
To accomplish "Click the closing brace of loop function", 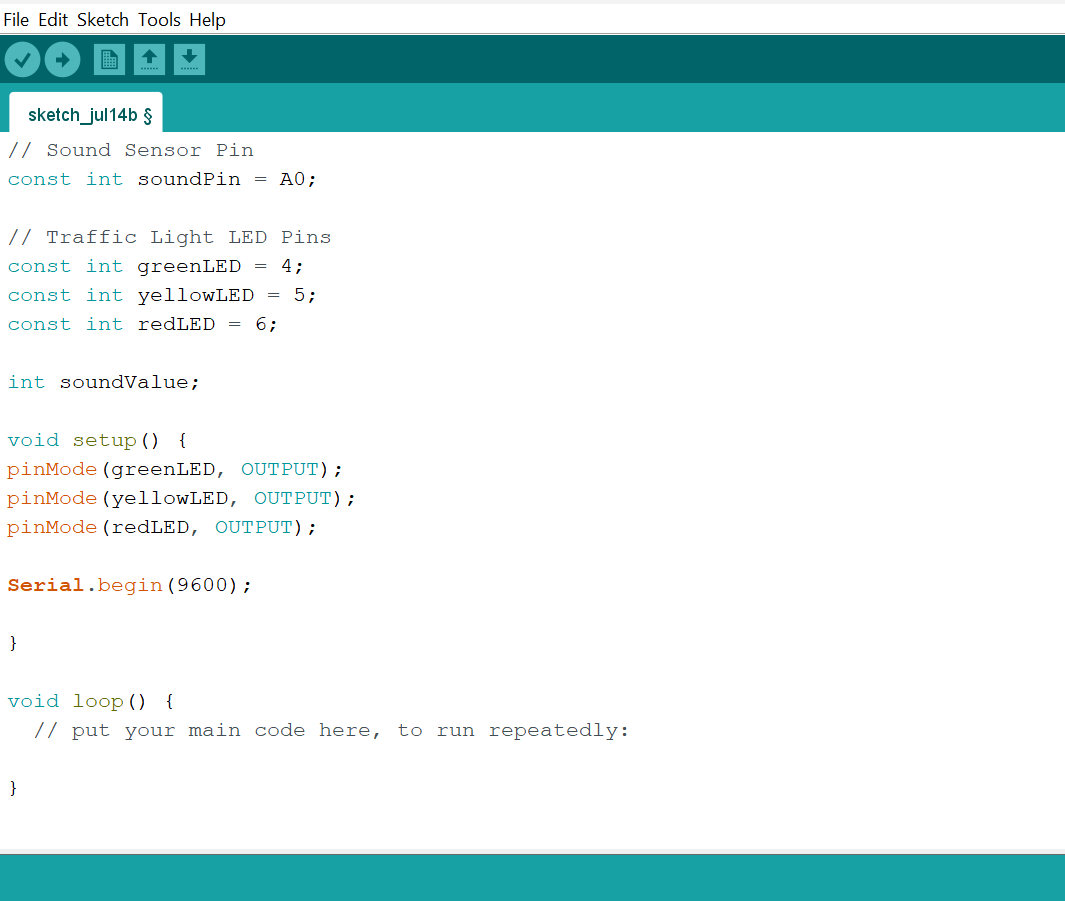I will coord(13,788).
